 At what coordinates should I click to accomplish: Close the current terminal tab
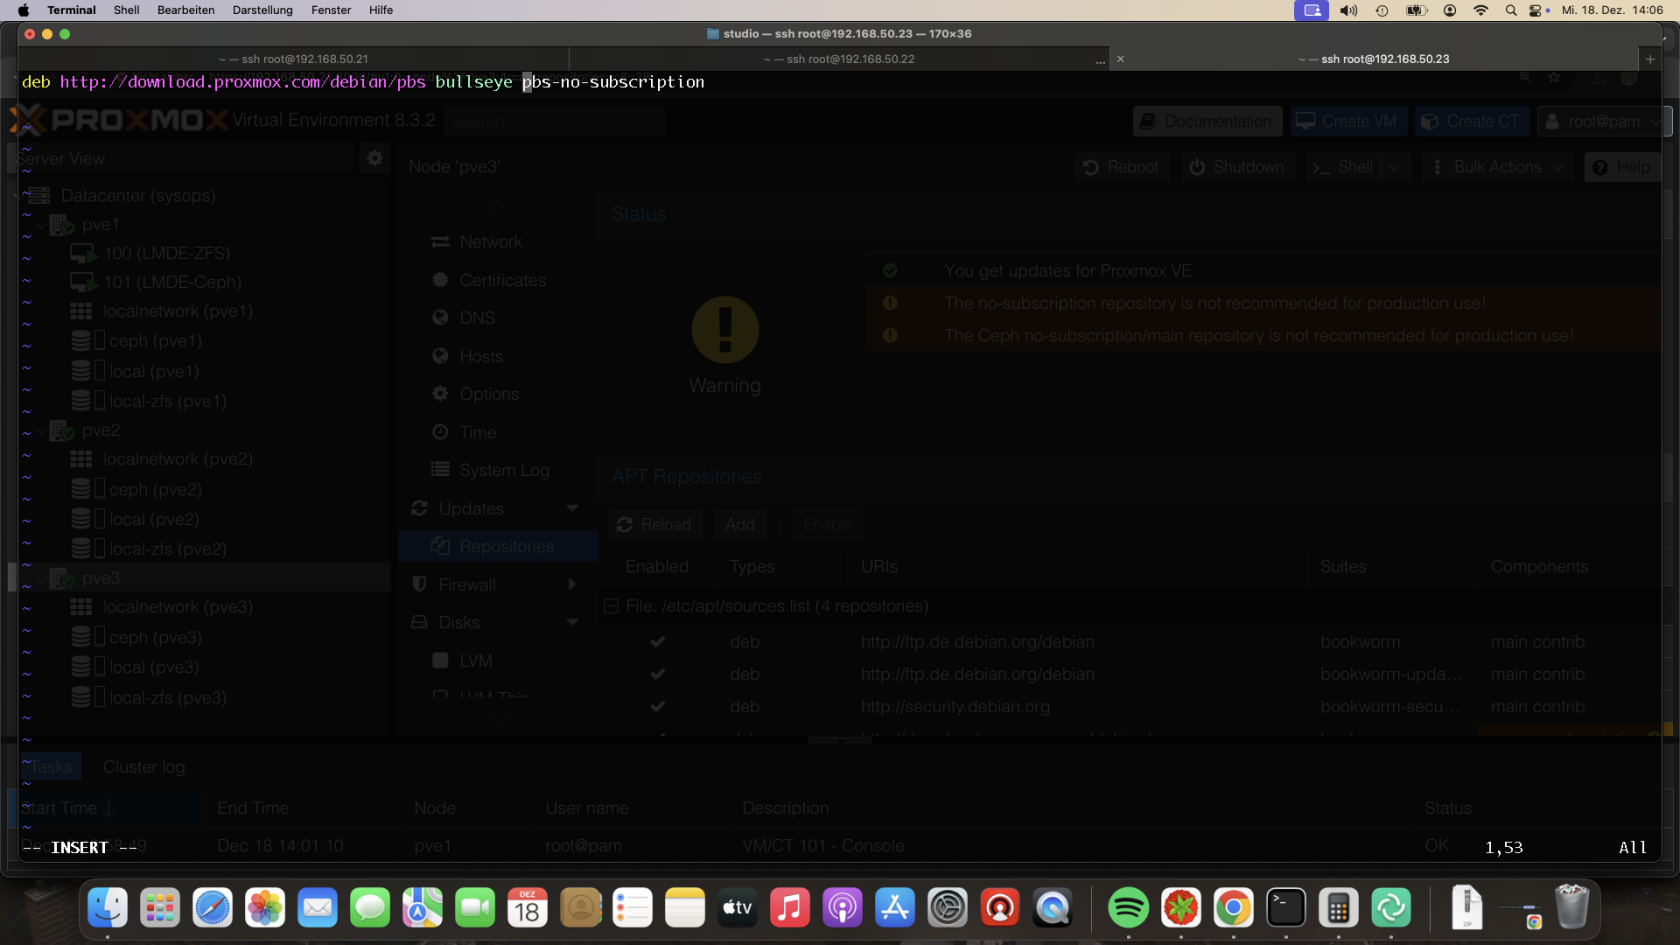1120,59
